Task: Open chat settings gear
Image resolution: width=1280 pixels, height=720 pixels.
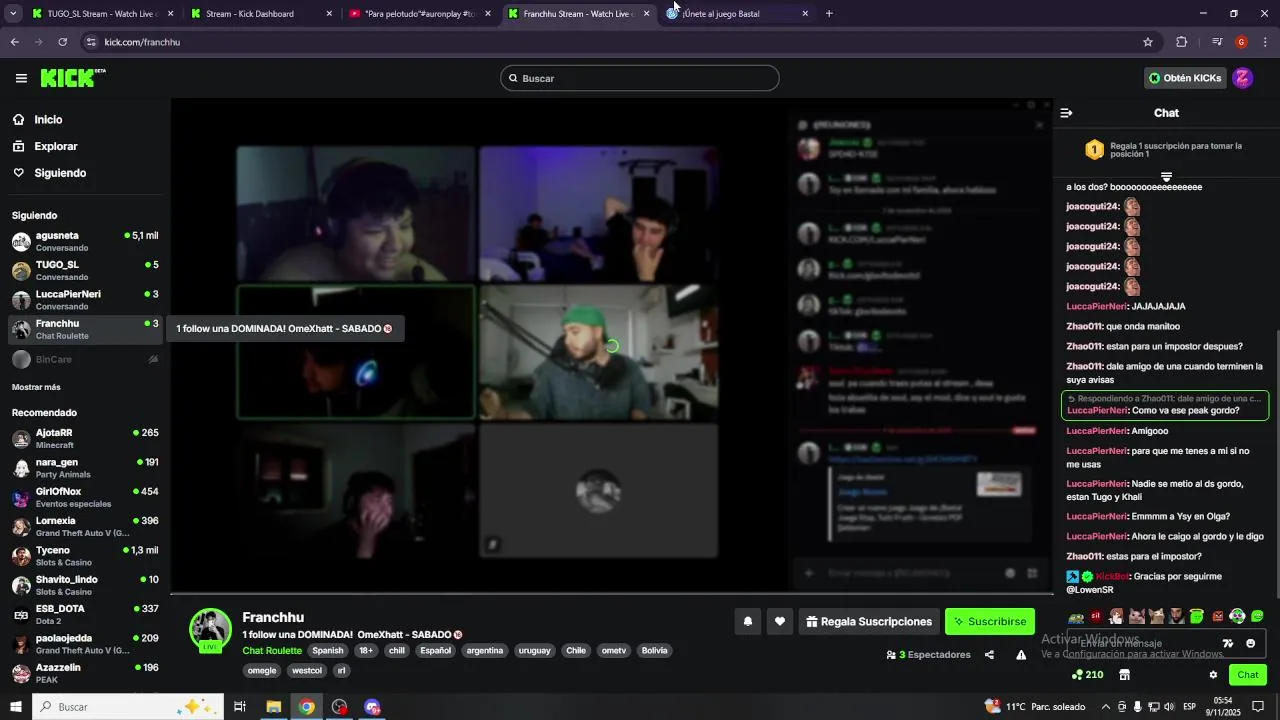Action: click(1213, 675)
